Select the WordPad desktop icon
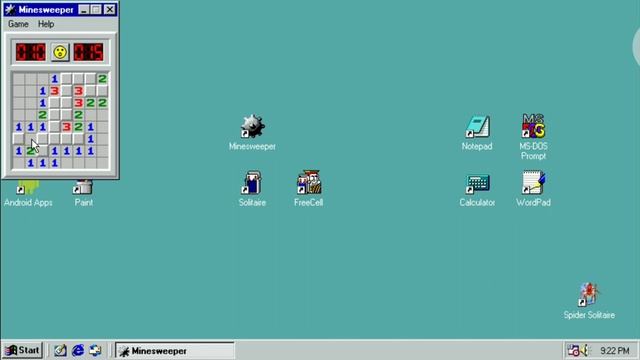Image resolution: width=640 pixels, height=360 pixels. (x=533, y=182)
